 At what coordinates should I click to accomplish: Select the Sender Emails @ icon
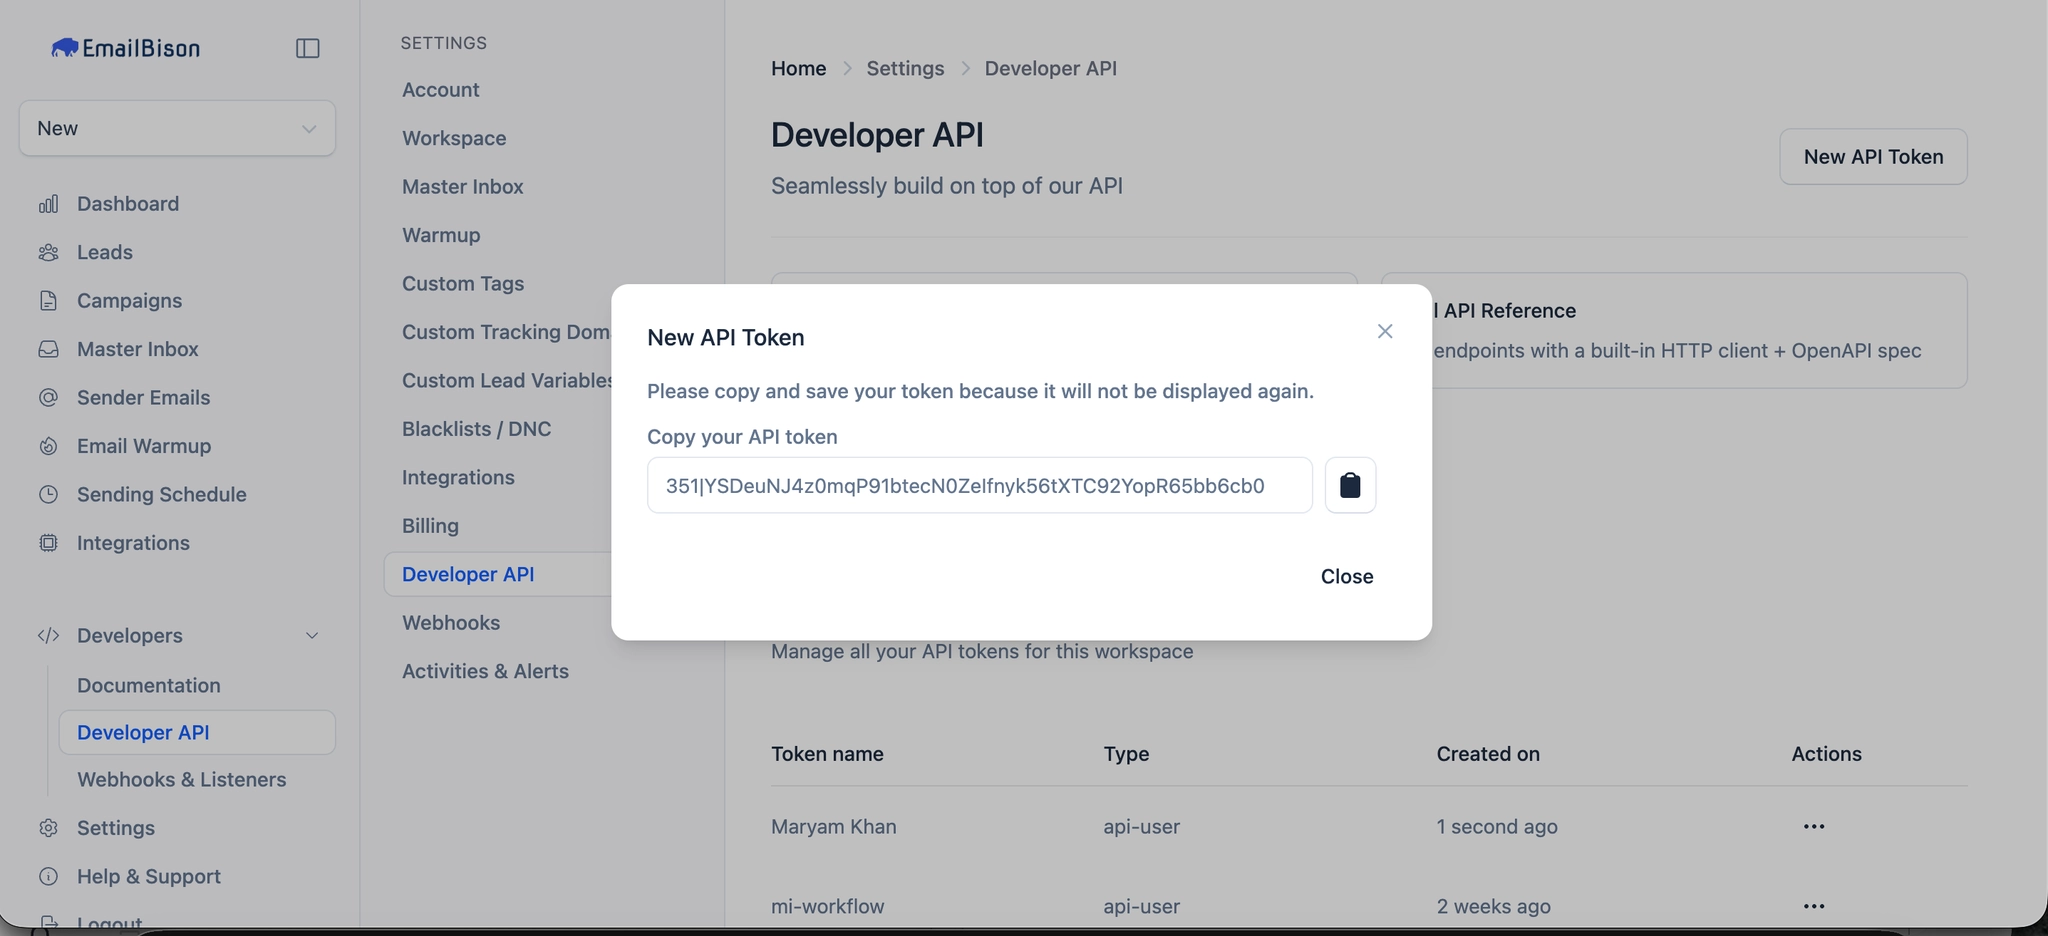pos(49,397)
